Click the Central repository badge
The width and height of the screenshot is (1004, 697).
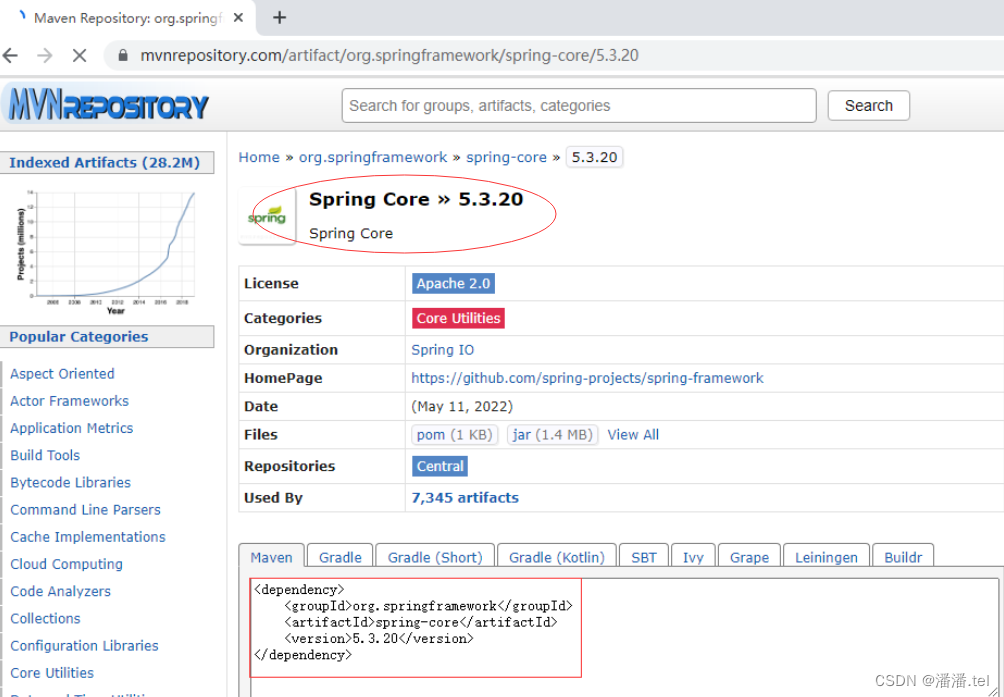pos(440,466)
